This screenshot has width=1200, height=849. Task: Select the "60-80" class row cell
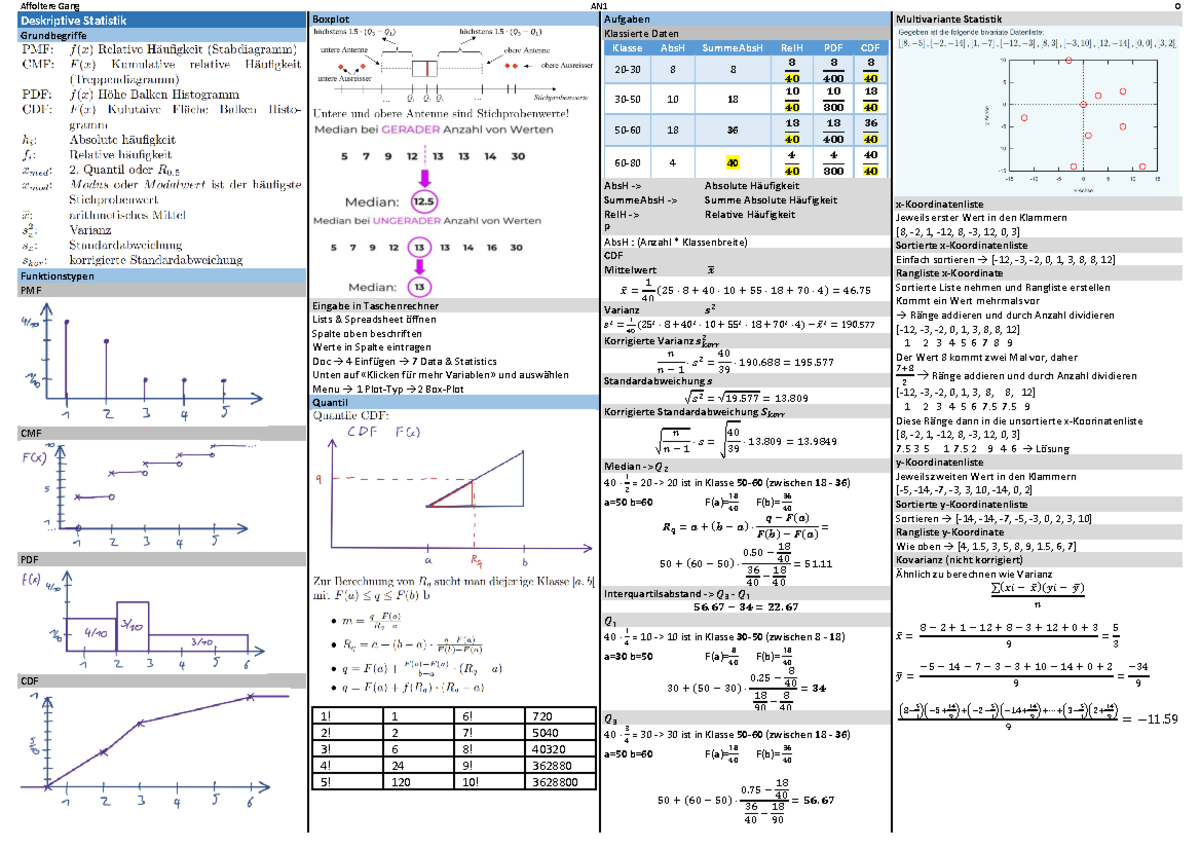tap(628, 161)
